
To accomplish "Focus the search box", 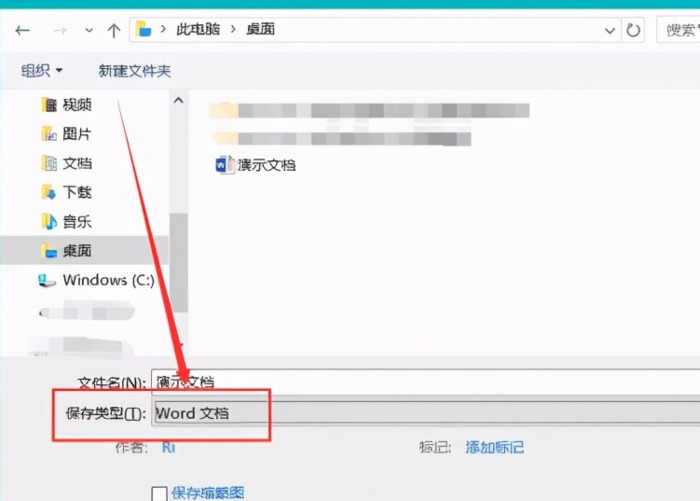I will click(679, 30).
